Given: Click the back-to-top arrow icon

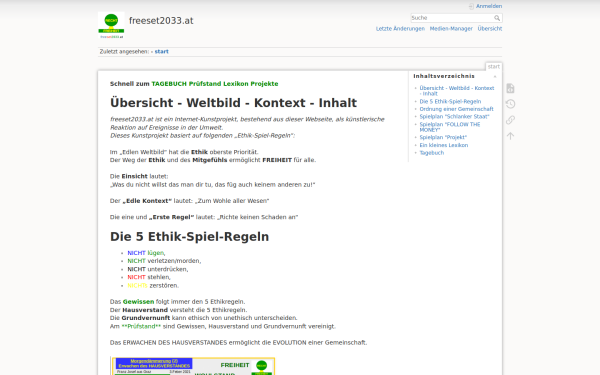Looking at the screenshot, I should pos(510,136).
